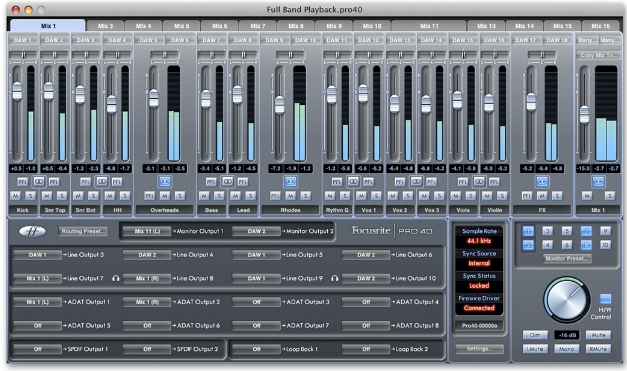Enable the Dim monitor button

[535, 335]
